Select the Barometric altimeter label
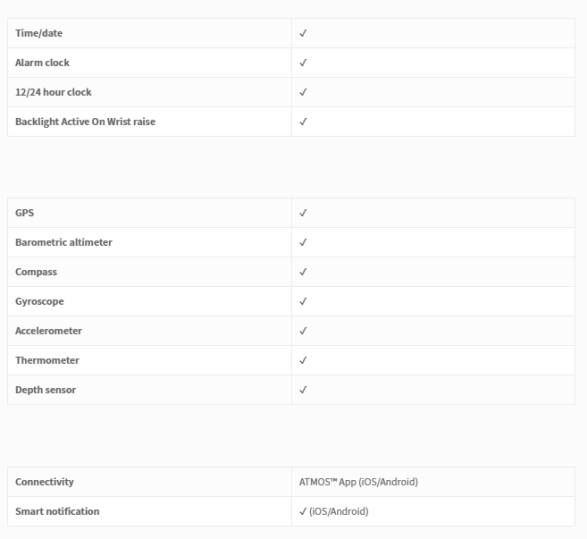 tap(64, 242)
